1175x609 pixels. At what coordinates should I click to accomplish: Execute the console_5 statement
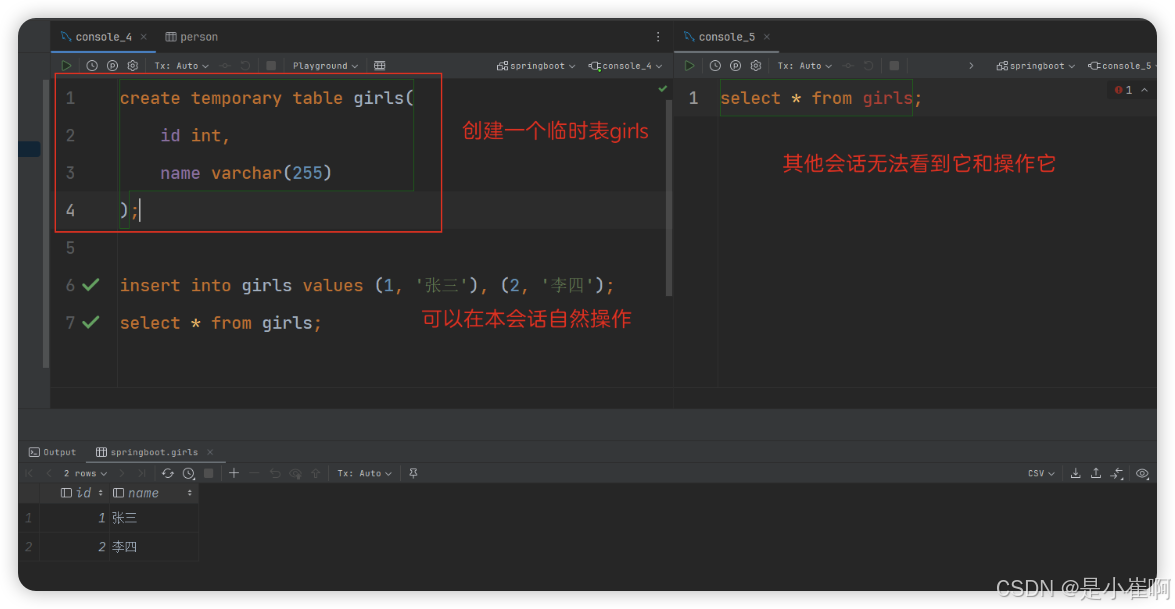(689, 65)
